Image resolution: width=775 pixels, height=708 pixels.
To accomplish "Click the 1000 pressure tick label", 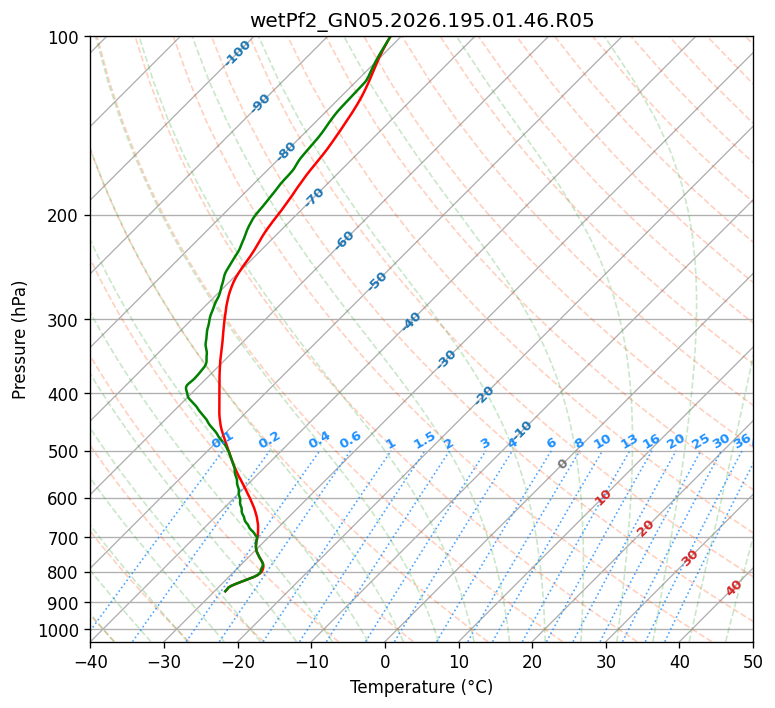I will 60,630.
